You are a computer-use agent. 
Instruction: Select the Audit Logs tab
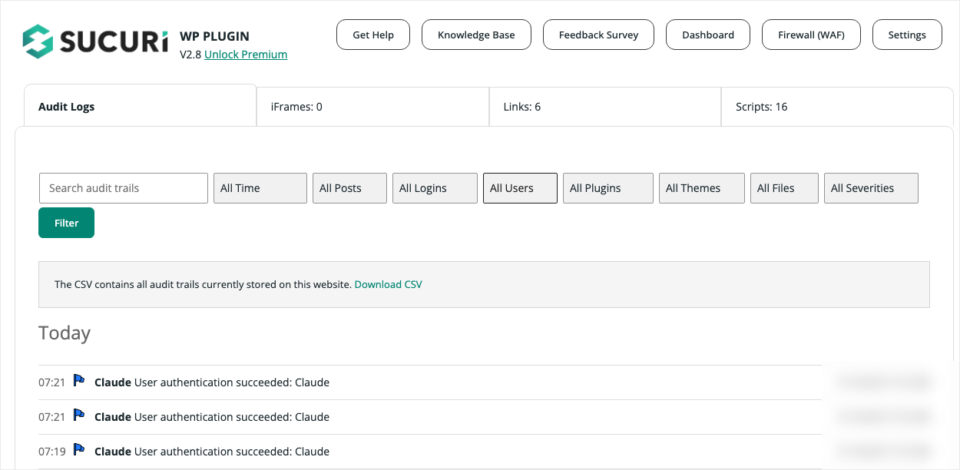(x=140, y=106)
